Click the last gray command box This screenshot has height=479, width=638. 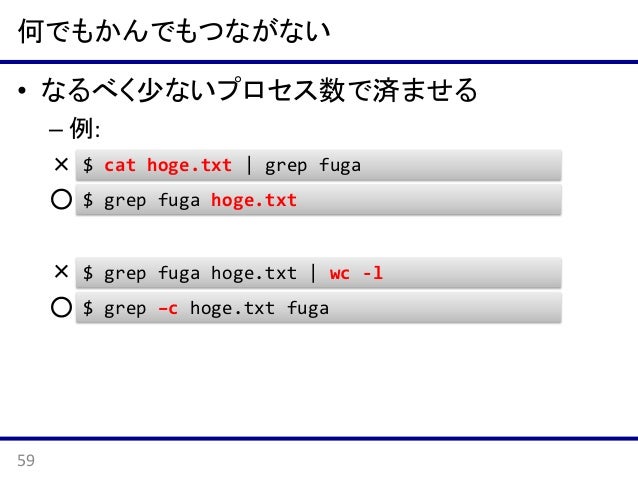pyautogui.click(x=319, y=308)
